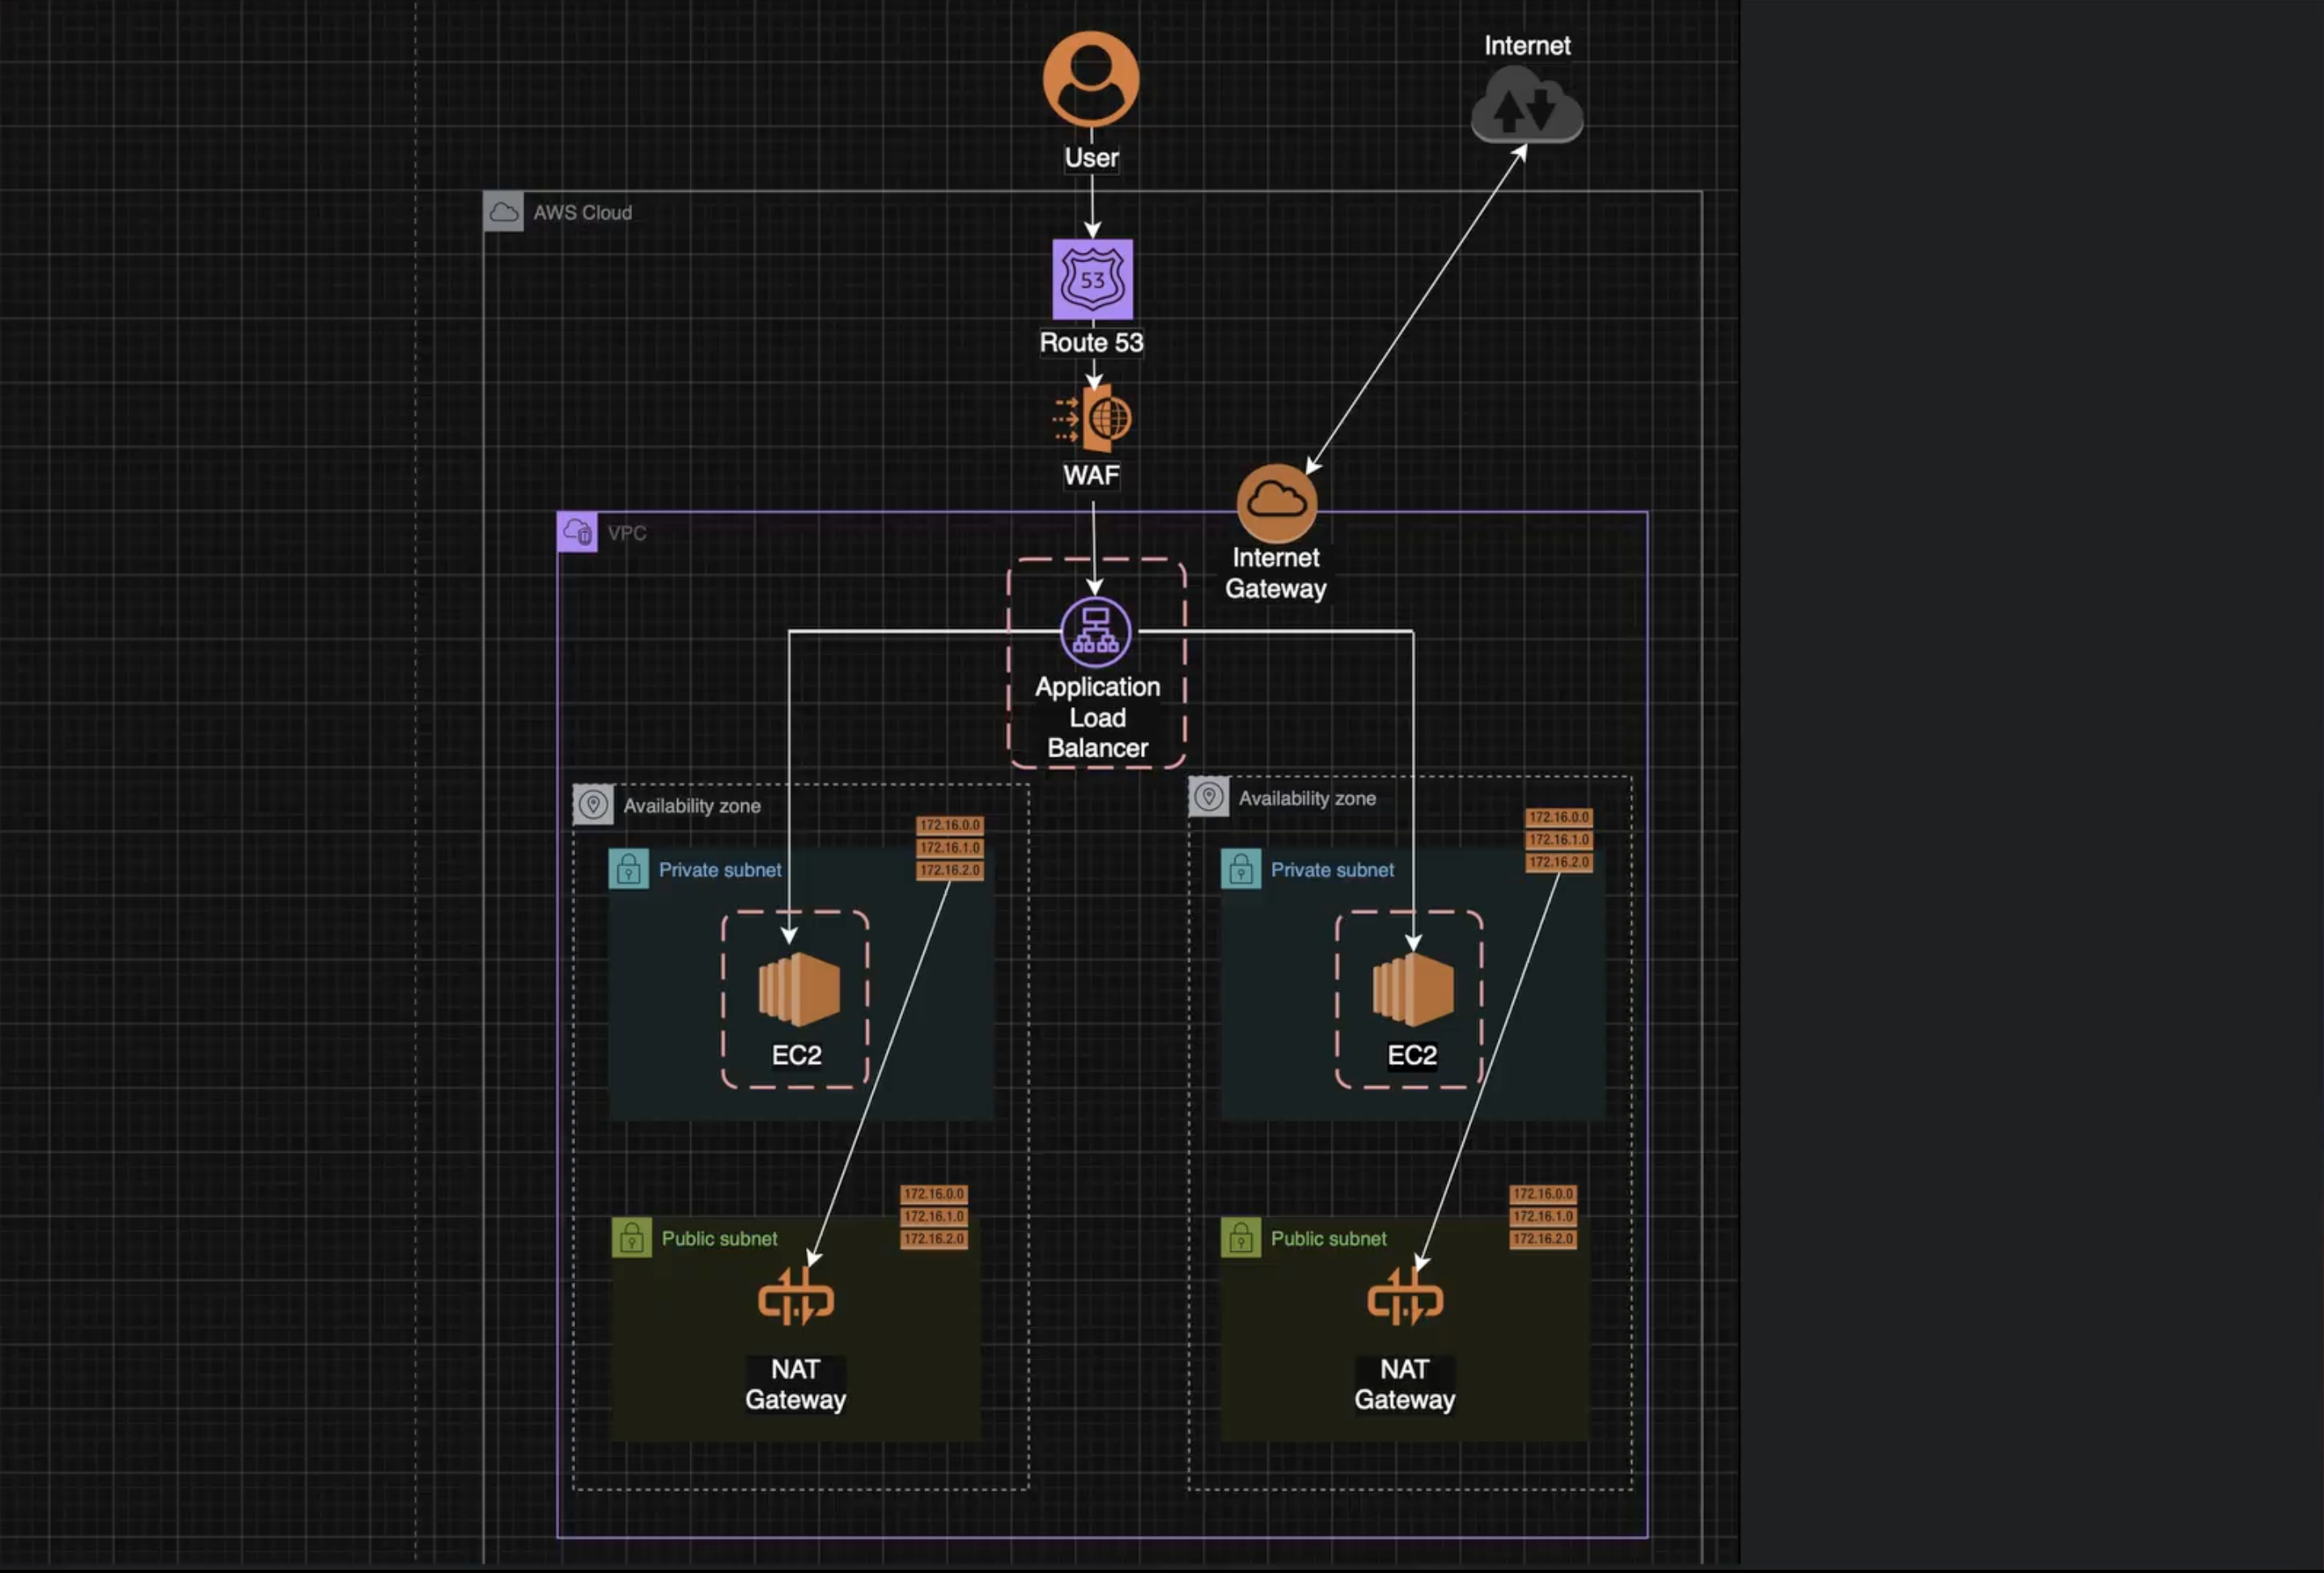2324x1573 pixels.
Task: Click the Internet cloud icon
Action: coord(1527,105)
